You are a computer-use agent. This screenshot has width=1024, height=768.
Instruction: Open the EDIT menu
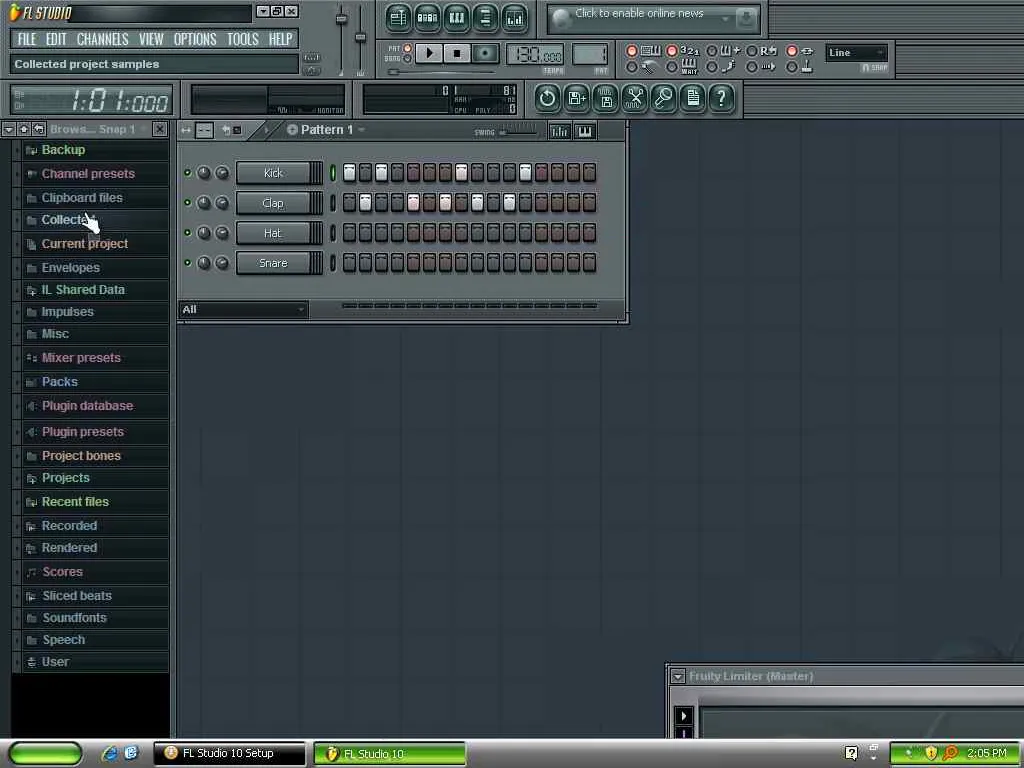pyautogui.click(x=56, y=39)
